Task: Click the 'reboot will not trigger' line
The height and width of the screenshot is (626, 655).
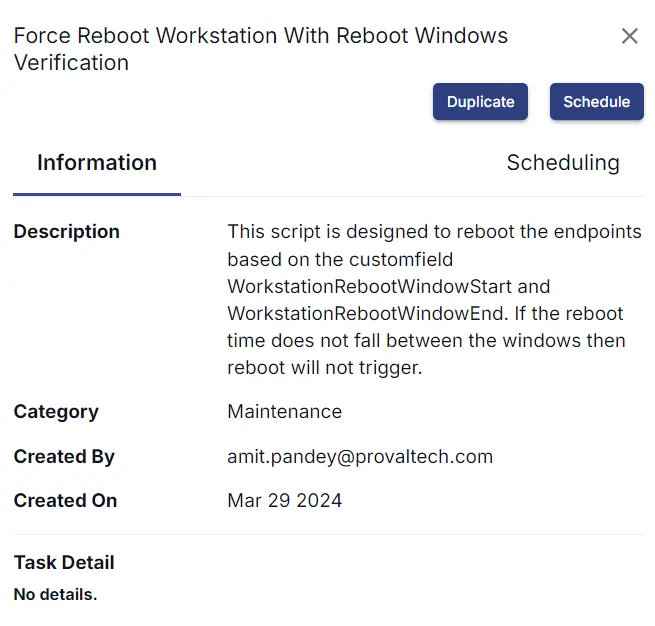Action: click(325, 368)
